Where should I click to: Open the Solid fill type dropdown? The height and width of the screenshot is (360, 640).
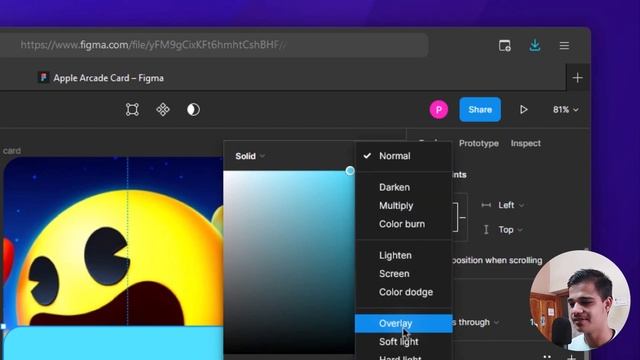(250, 156)
